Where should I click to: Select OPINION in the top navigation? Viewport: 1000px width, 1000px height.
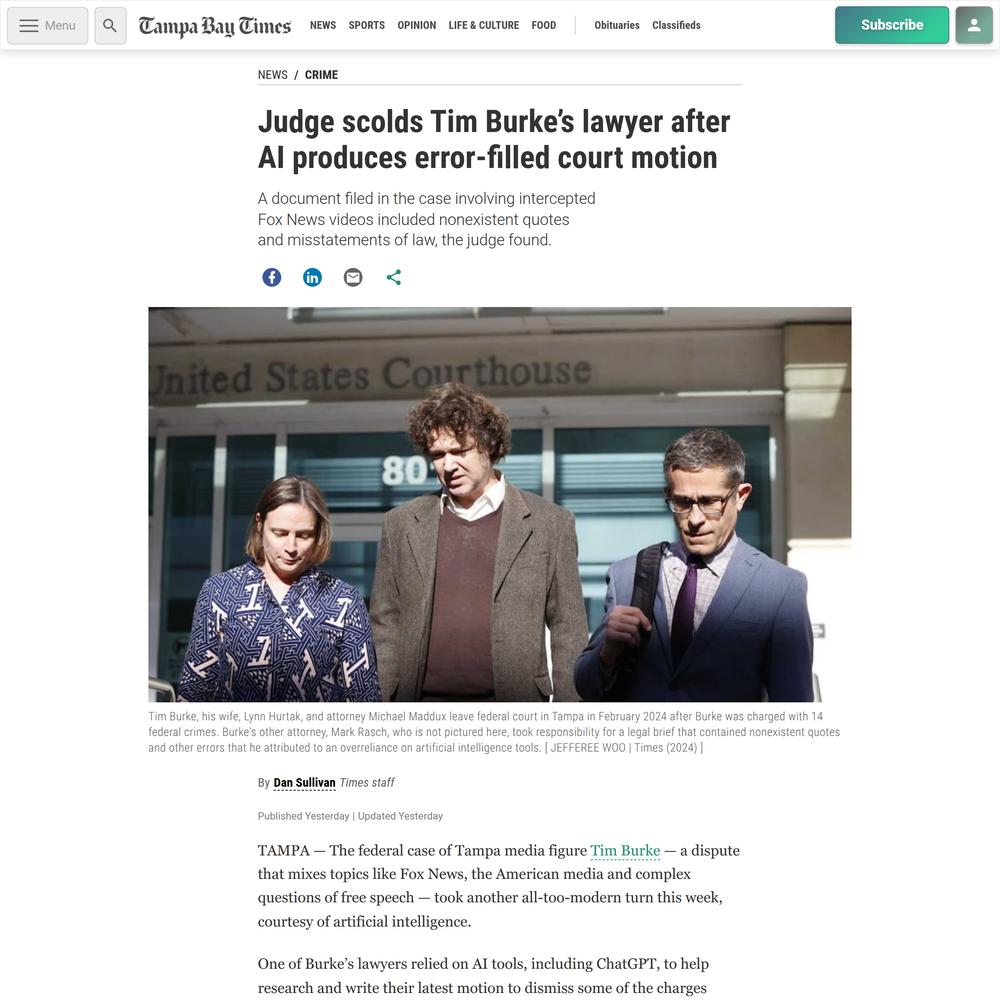416,26
